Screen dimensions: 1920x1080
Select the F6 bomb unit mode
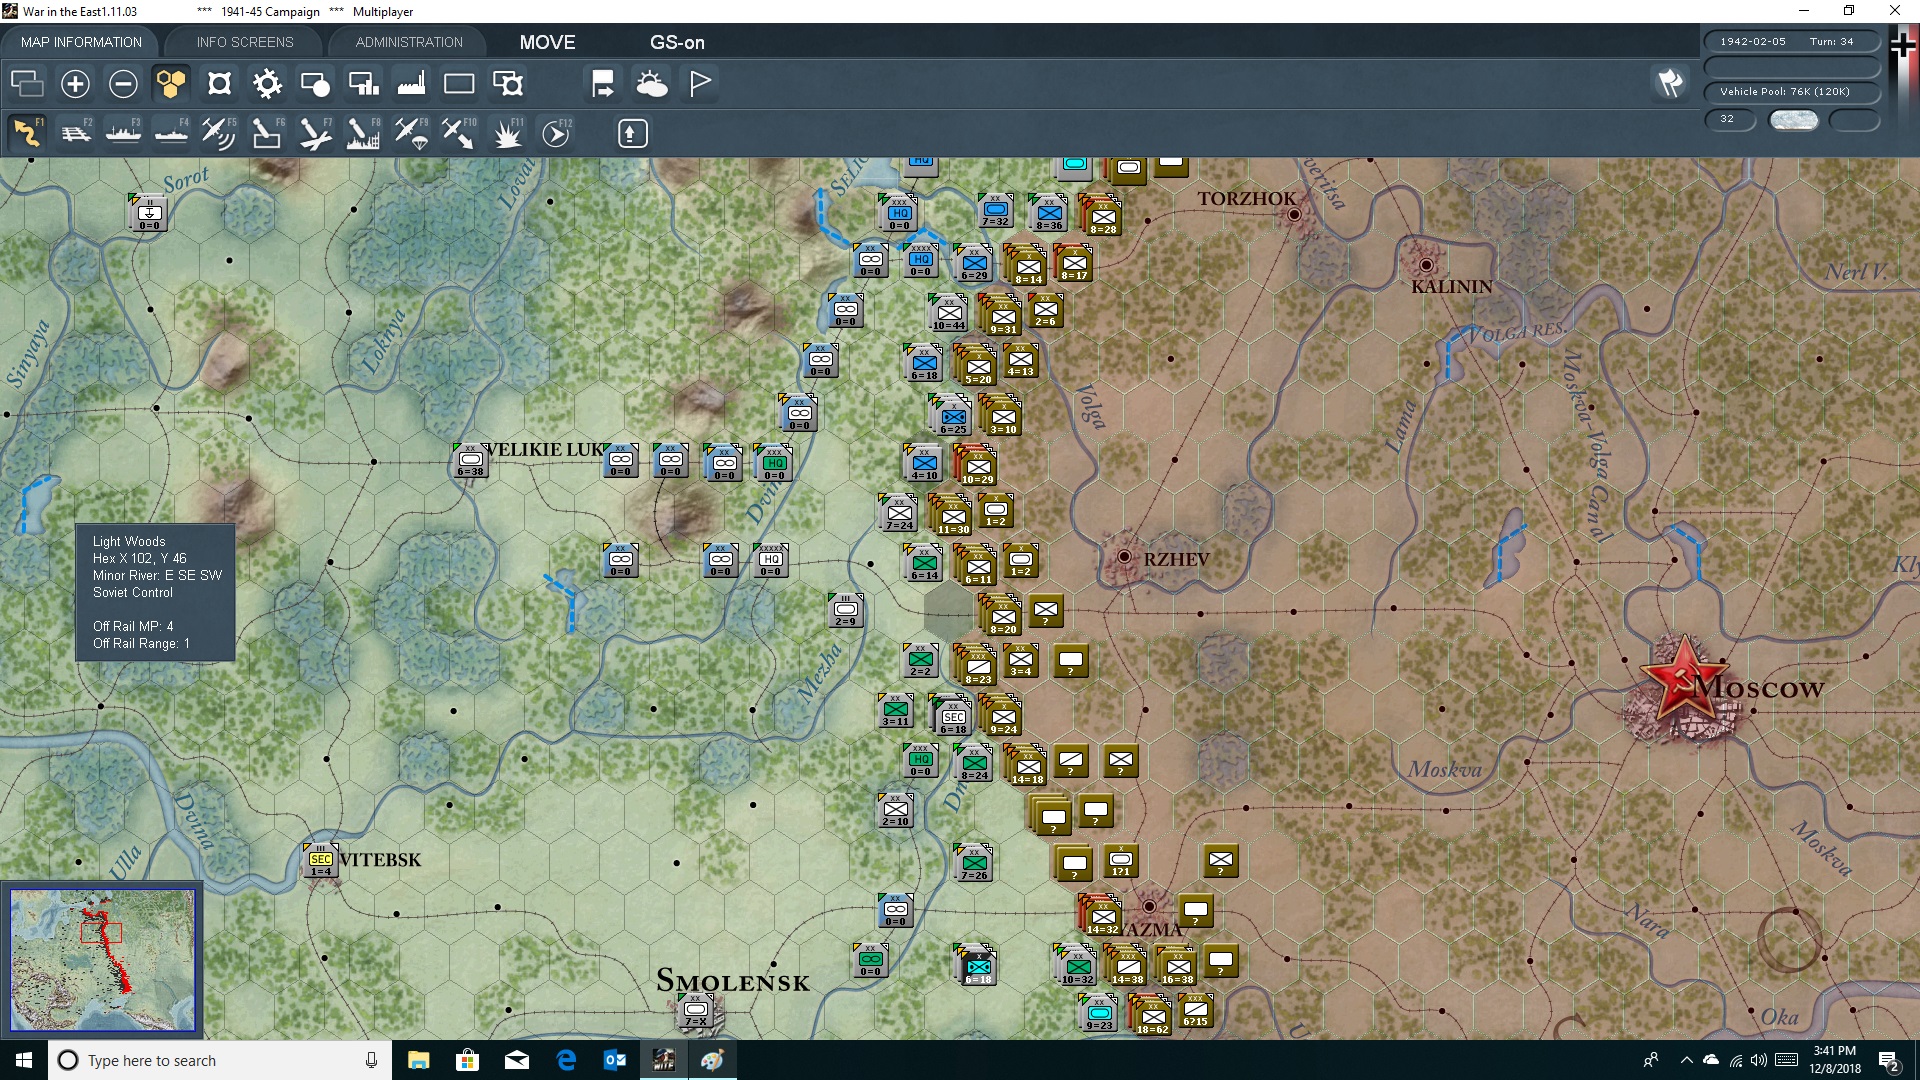coord(267,133)
